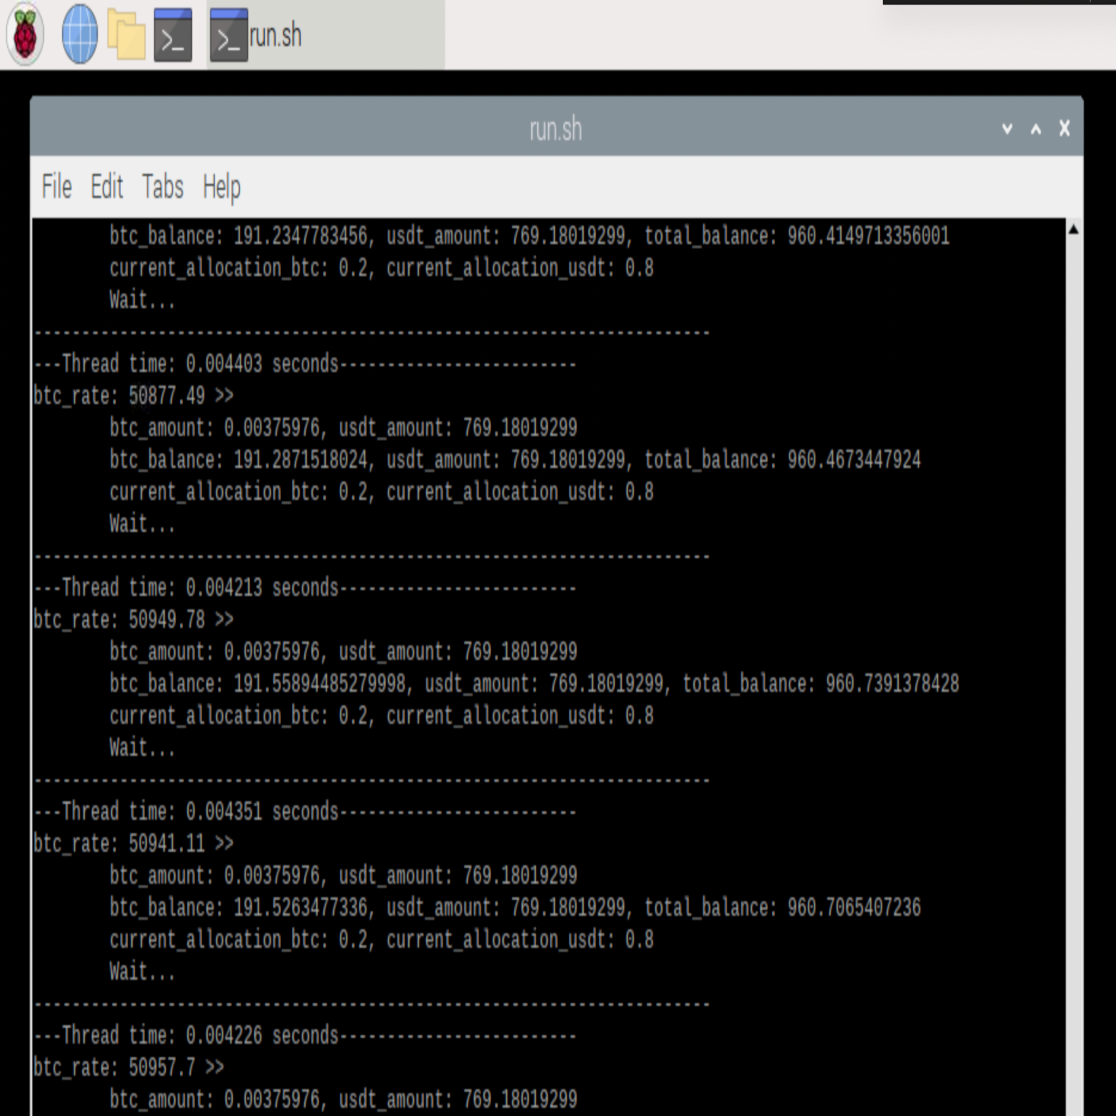Click the value 'btc_balance: 191.2347783456'
Image resolution: width=1116 pixels, height=1116 pixels.
click(x=238, y=236)
